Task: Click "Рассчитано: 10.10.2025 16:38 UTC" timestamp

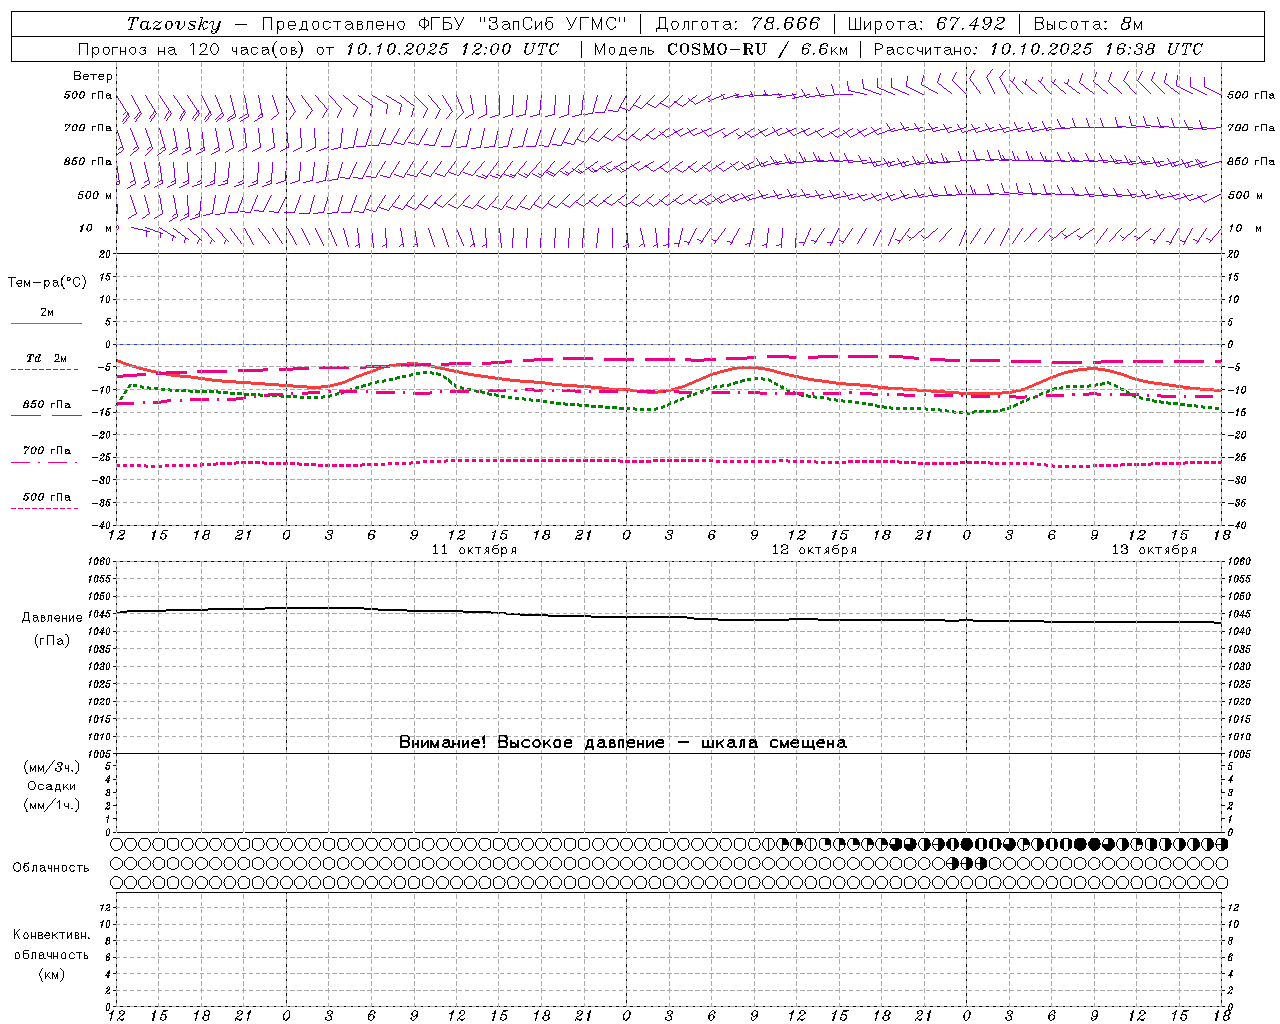Action: pos(1038,49)
